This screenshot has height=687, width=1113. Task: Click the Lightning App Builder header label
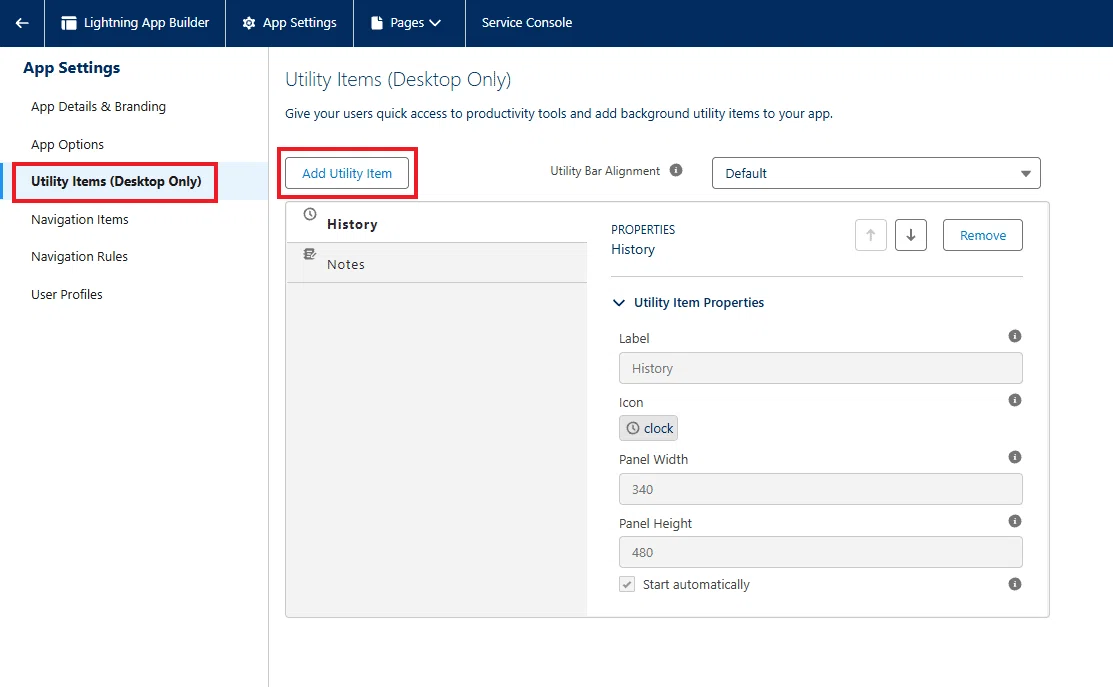point(146,23)
